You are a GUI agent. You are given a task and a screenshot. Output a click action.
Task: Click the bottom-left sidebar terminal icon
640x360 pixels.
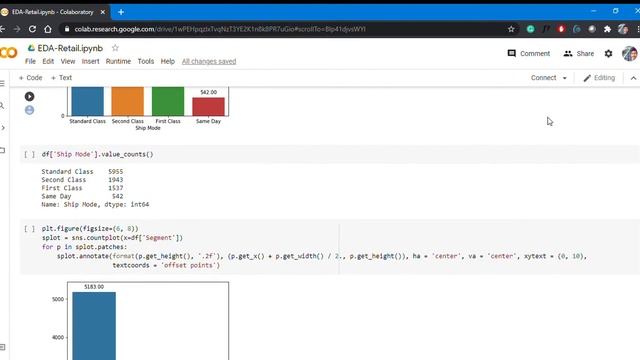click(x=2, y=347)
